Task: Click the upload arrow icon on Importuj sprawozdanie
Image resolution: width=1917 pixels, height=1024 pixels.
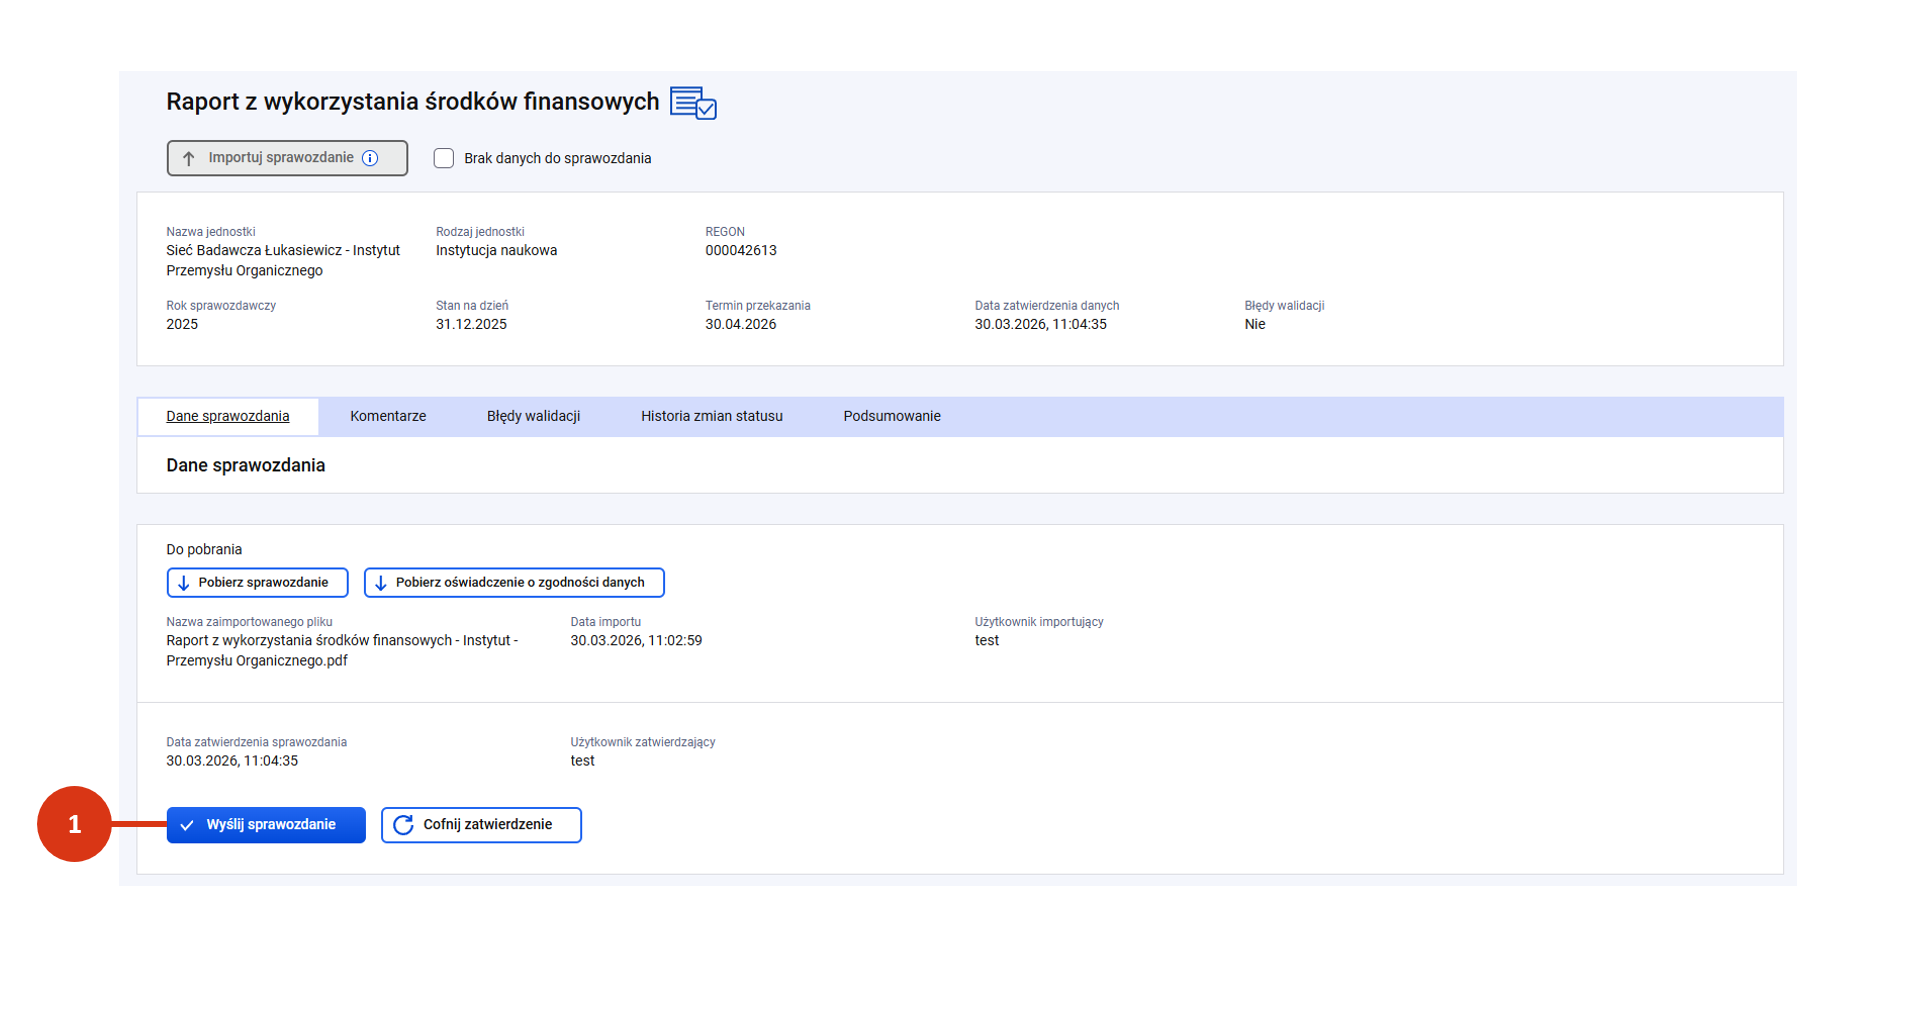Action: 189,158
